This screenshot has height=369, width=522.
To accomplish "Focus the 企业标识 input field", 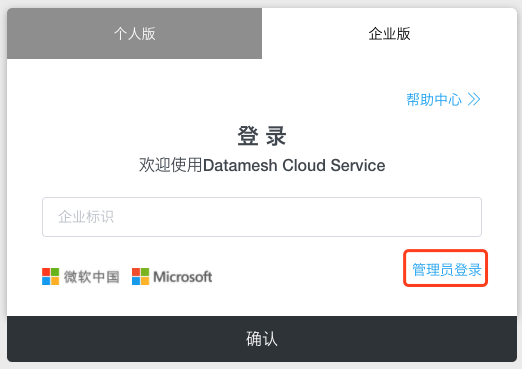I will 262,217.
